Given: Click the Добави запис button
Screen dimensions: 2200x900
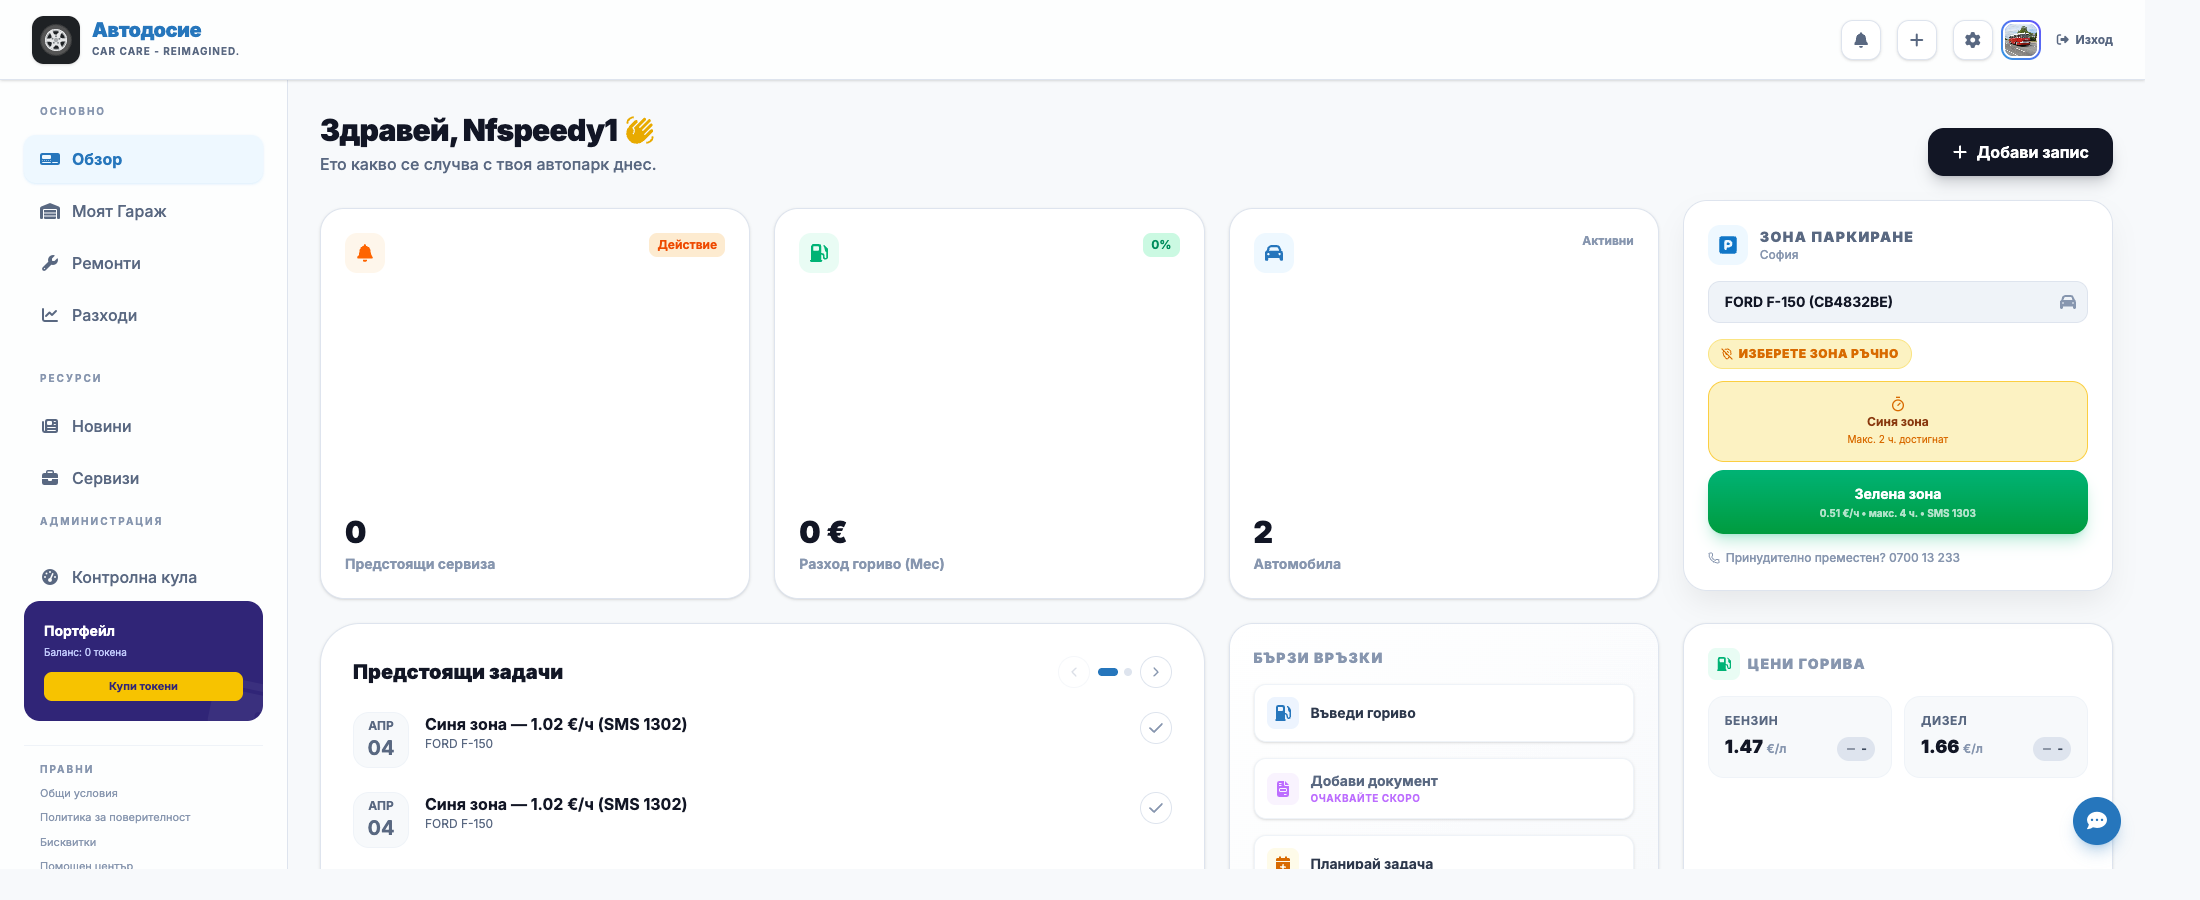Looking at the screenshot, I should click(x=2020, y=152).
